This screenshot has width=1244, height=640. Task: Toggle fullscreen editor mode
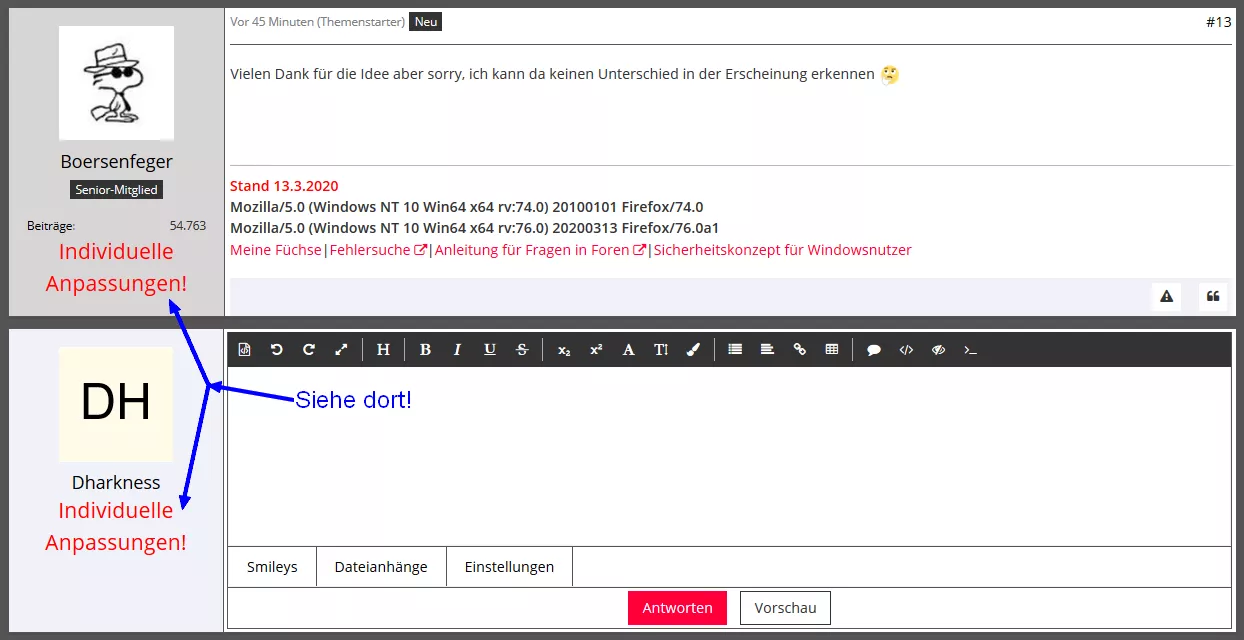[x=341, y=350]
